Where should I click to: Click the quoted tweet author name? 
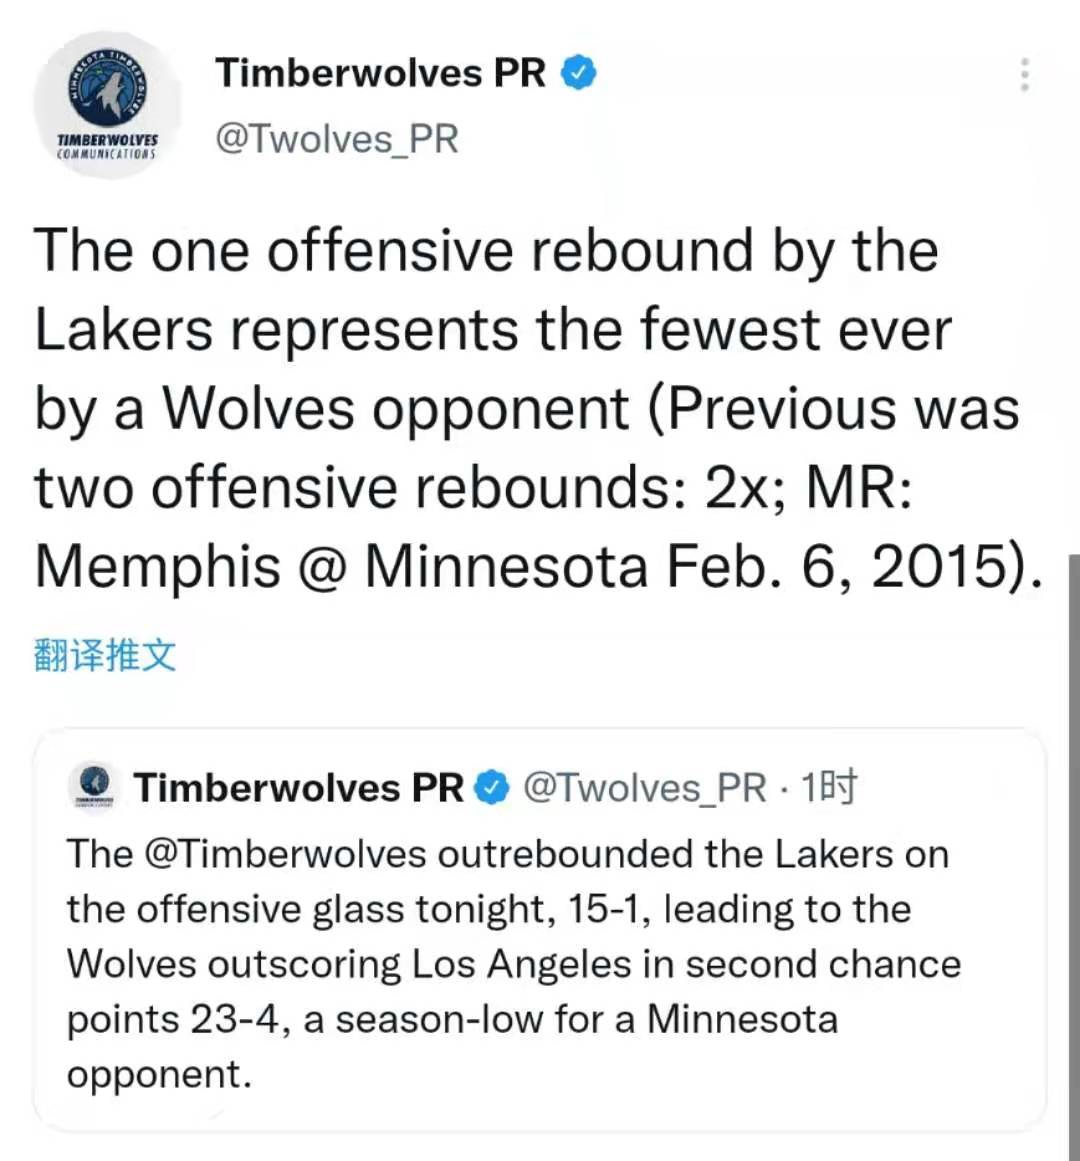click(x=299, y=787)
